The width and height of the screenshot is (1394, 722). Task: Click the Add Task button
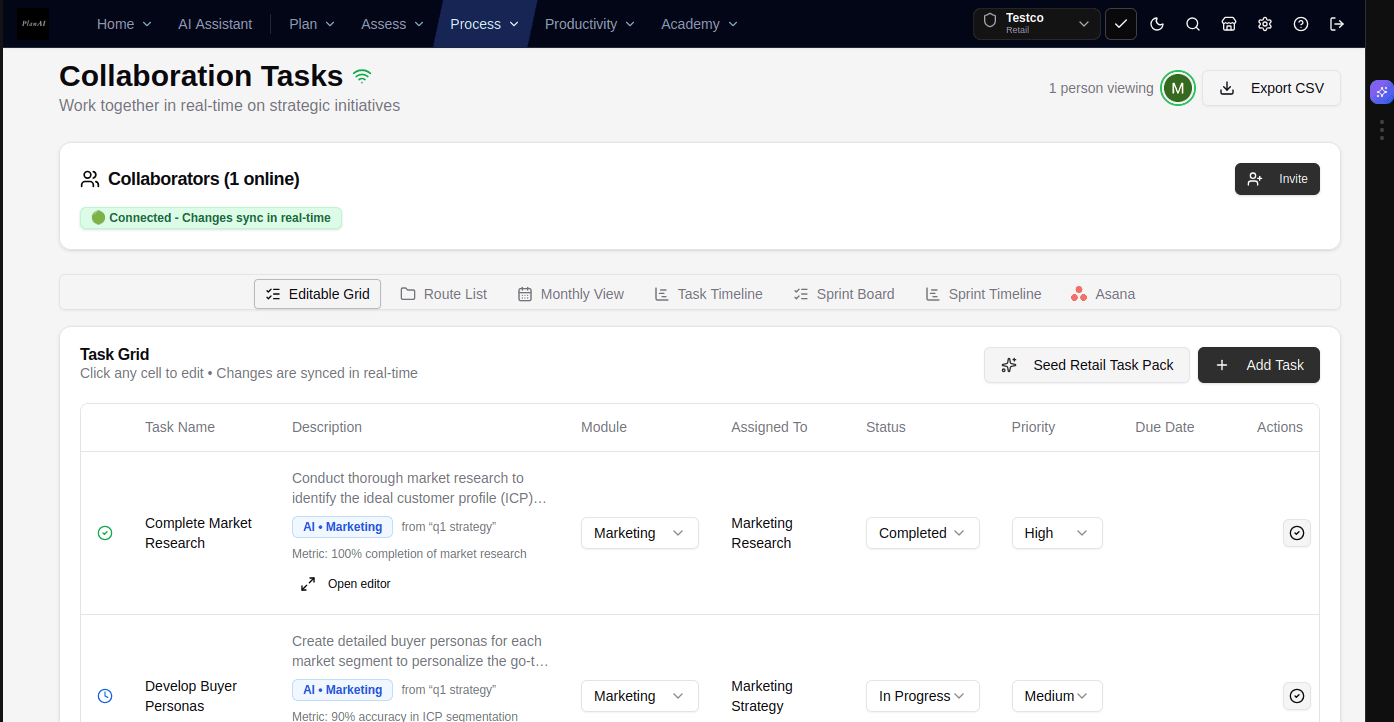coord(1259,365)
